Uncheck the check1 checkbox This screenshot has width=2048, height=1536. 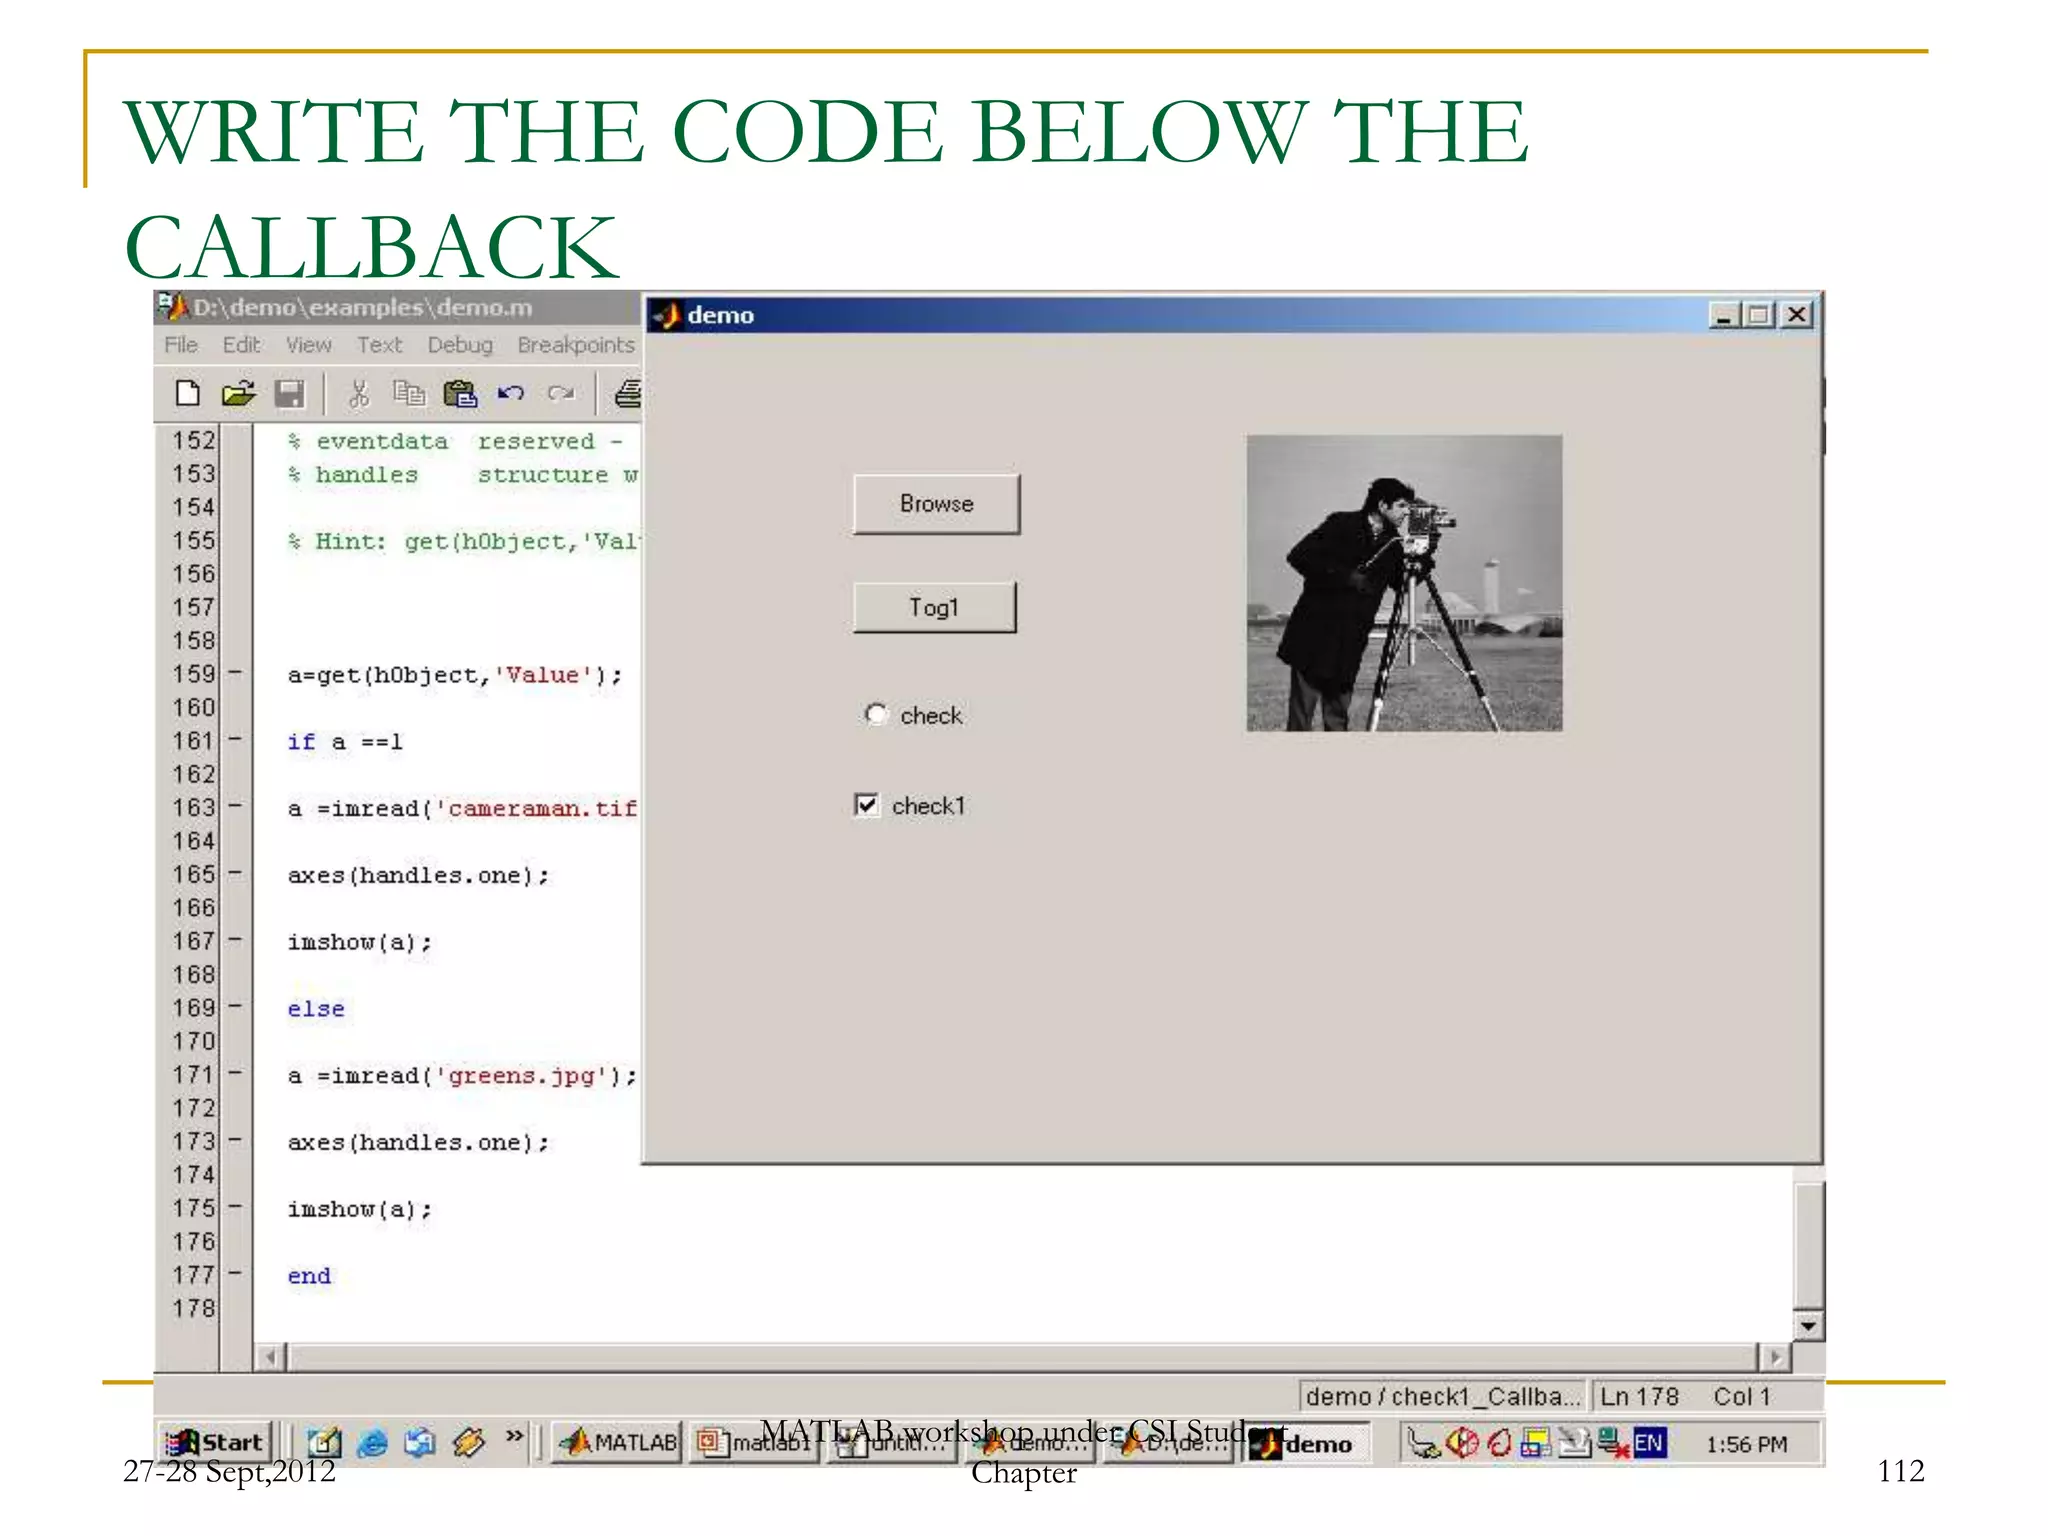(866, 805)
